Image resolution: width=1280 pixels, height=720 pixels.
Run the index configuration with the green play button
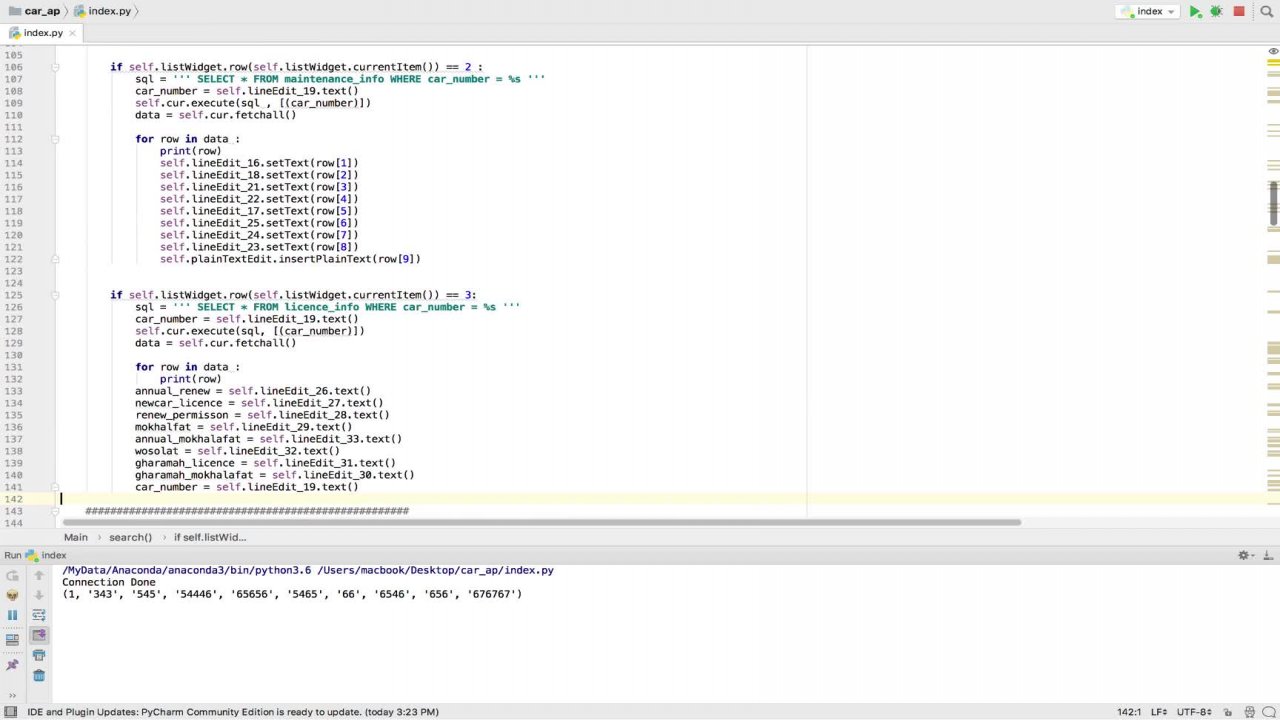[x=1195, y=12]
